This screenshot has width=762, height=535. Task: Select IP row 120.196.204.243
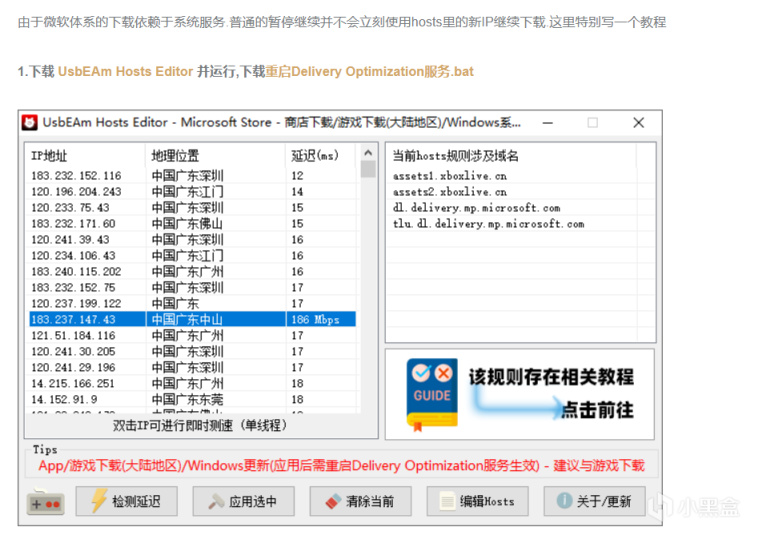[192, 191]
